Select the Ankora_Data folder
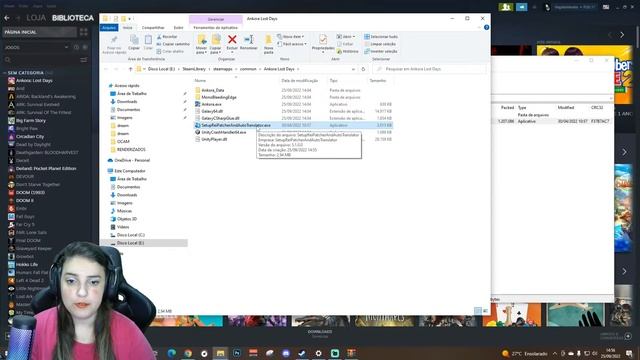This screenshot has height=360, width=640. click(x=213, y=90)
